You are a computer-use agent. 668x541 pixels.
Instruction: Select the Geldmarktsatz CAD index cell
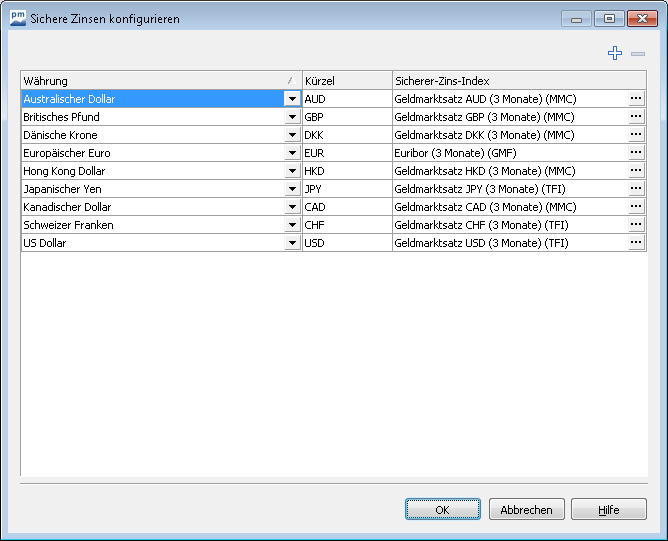tap(508, 207)
